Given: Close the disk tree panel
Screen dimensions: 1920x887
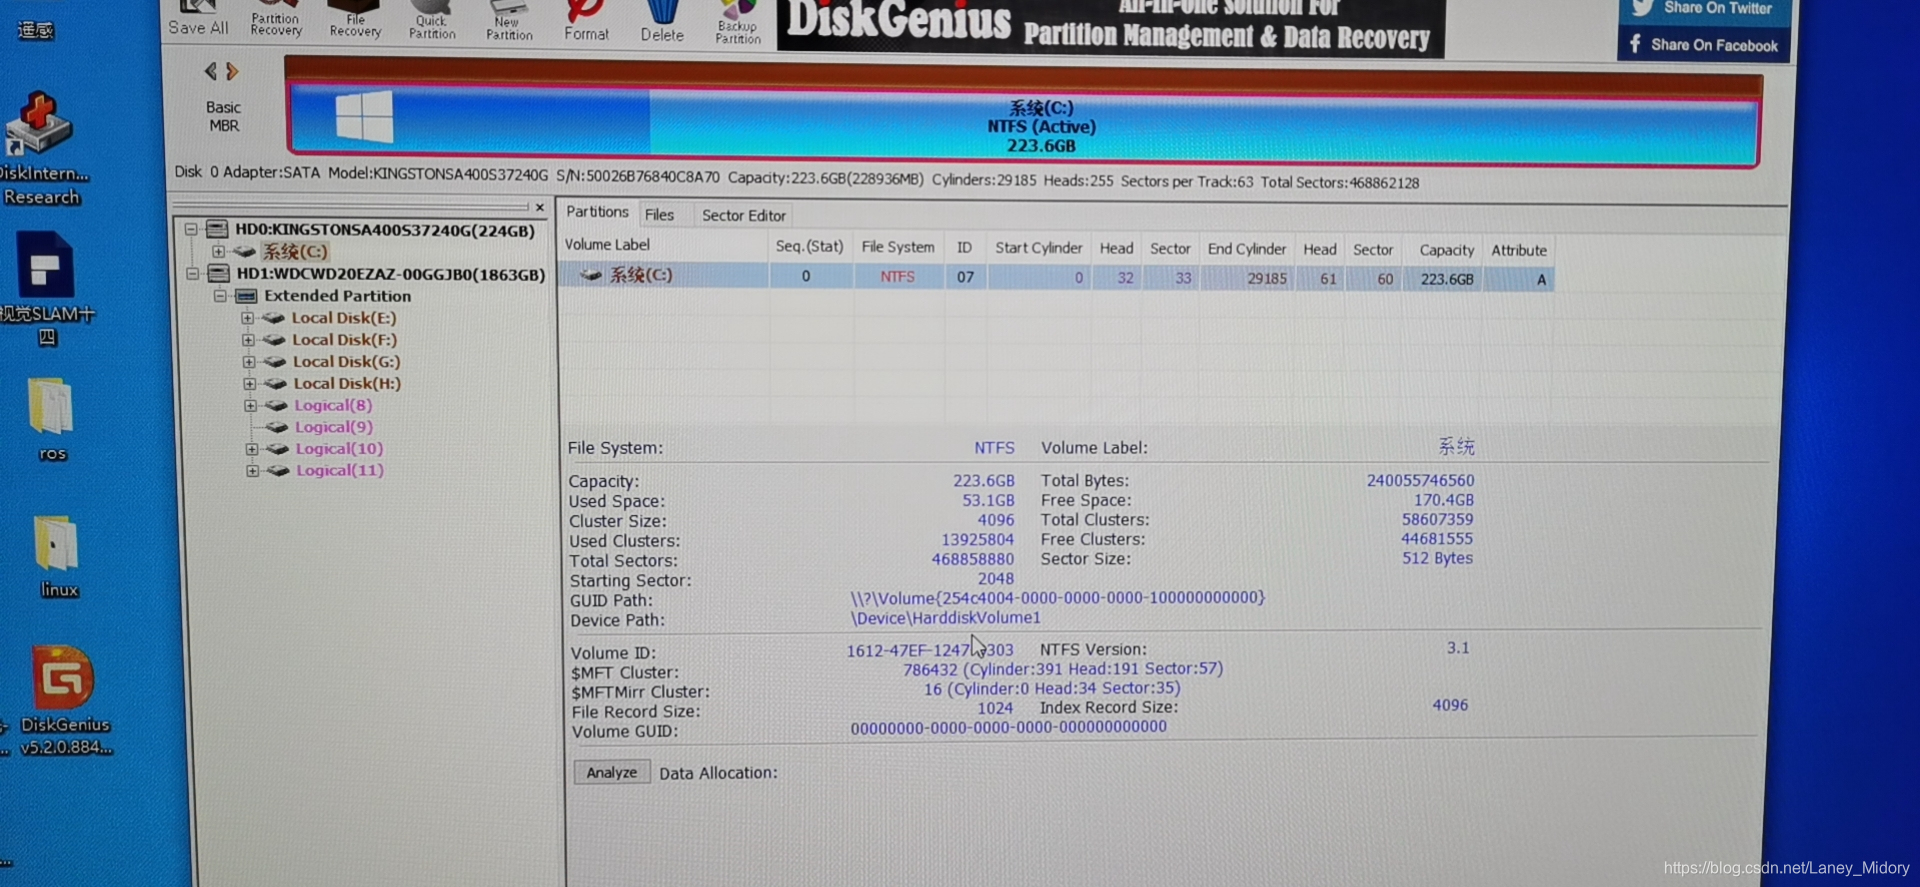Looking at the screenshot, I should [540, 208].
